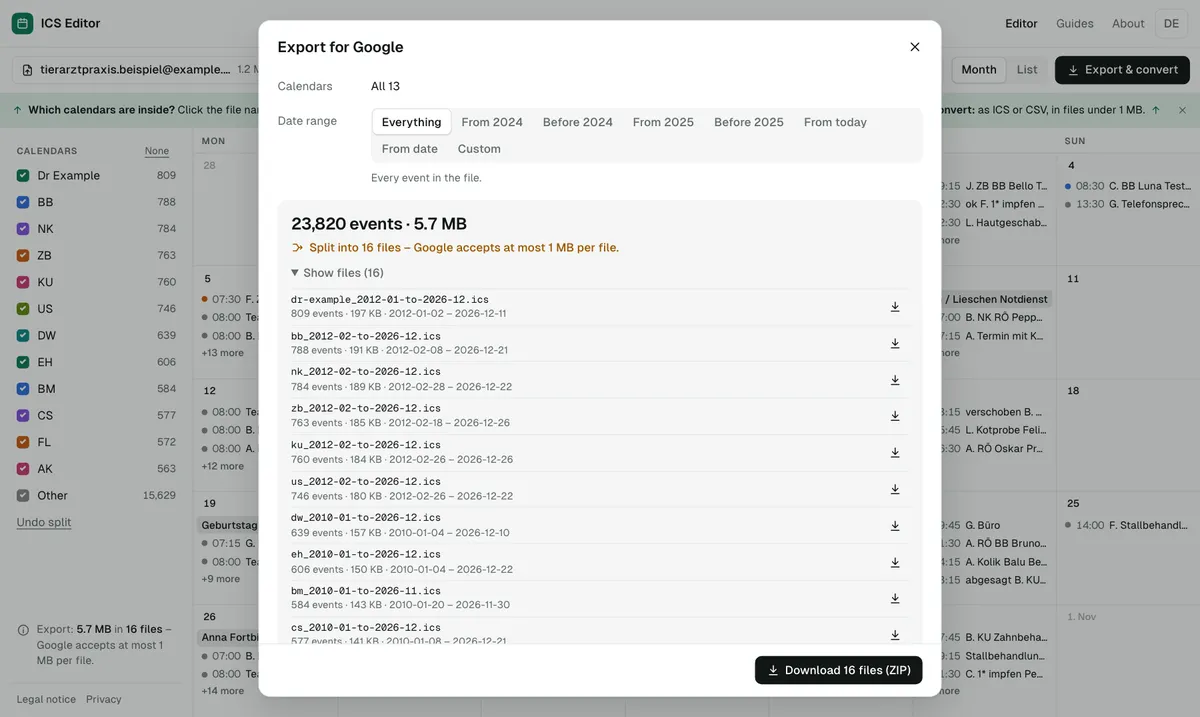
Task: Click the tierarztpraxis.beispiel file name field
Action: (x=135, y=70)
